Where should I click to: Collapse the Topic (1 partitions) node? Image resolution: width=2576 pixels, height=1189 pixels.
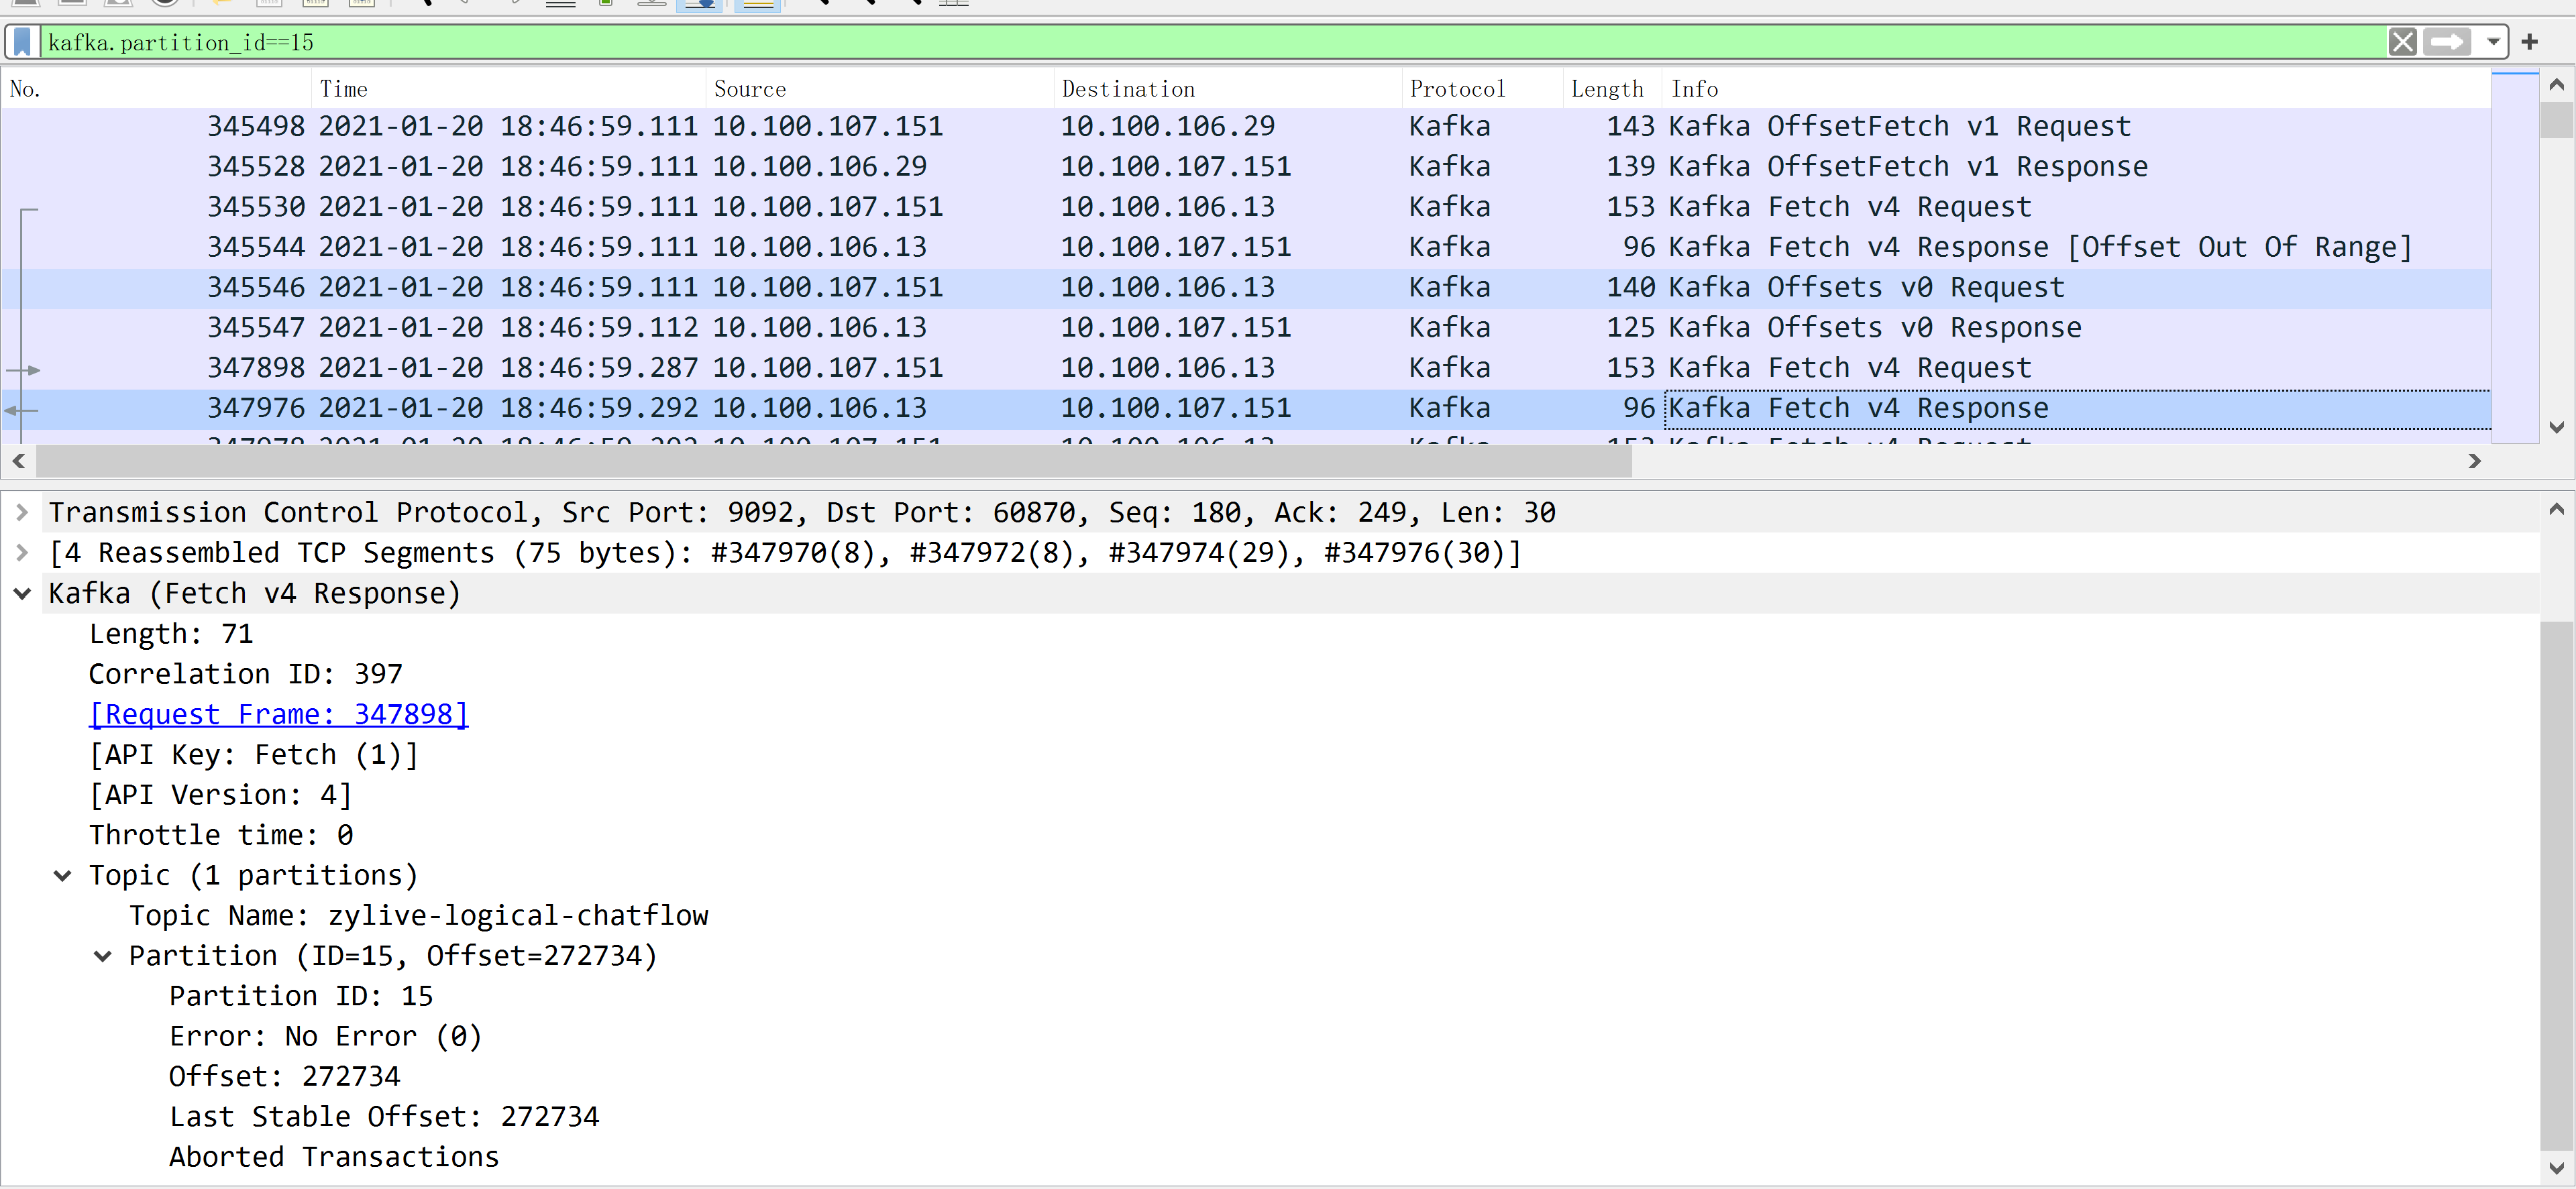point(62,876)
